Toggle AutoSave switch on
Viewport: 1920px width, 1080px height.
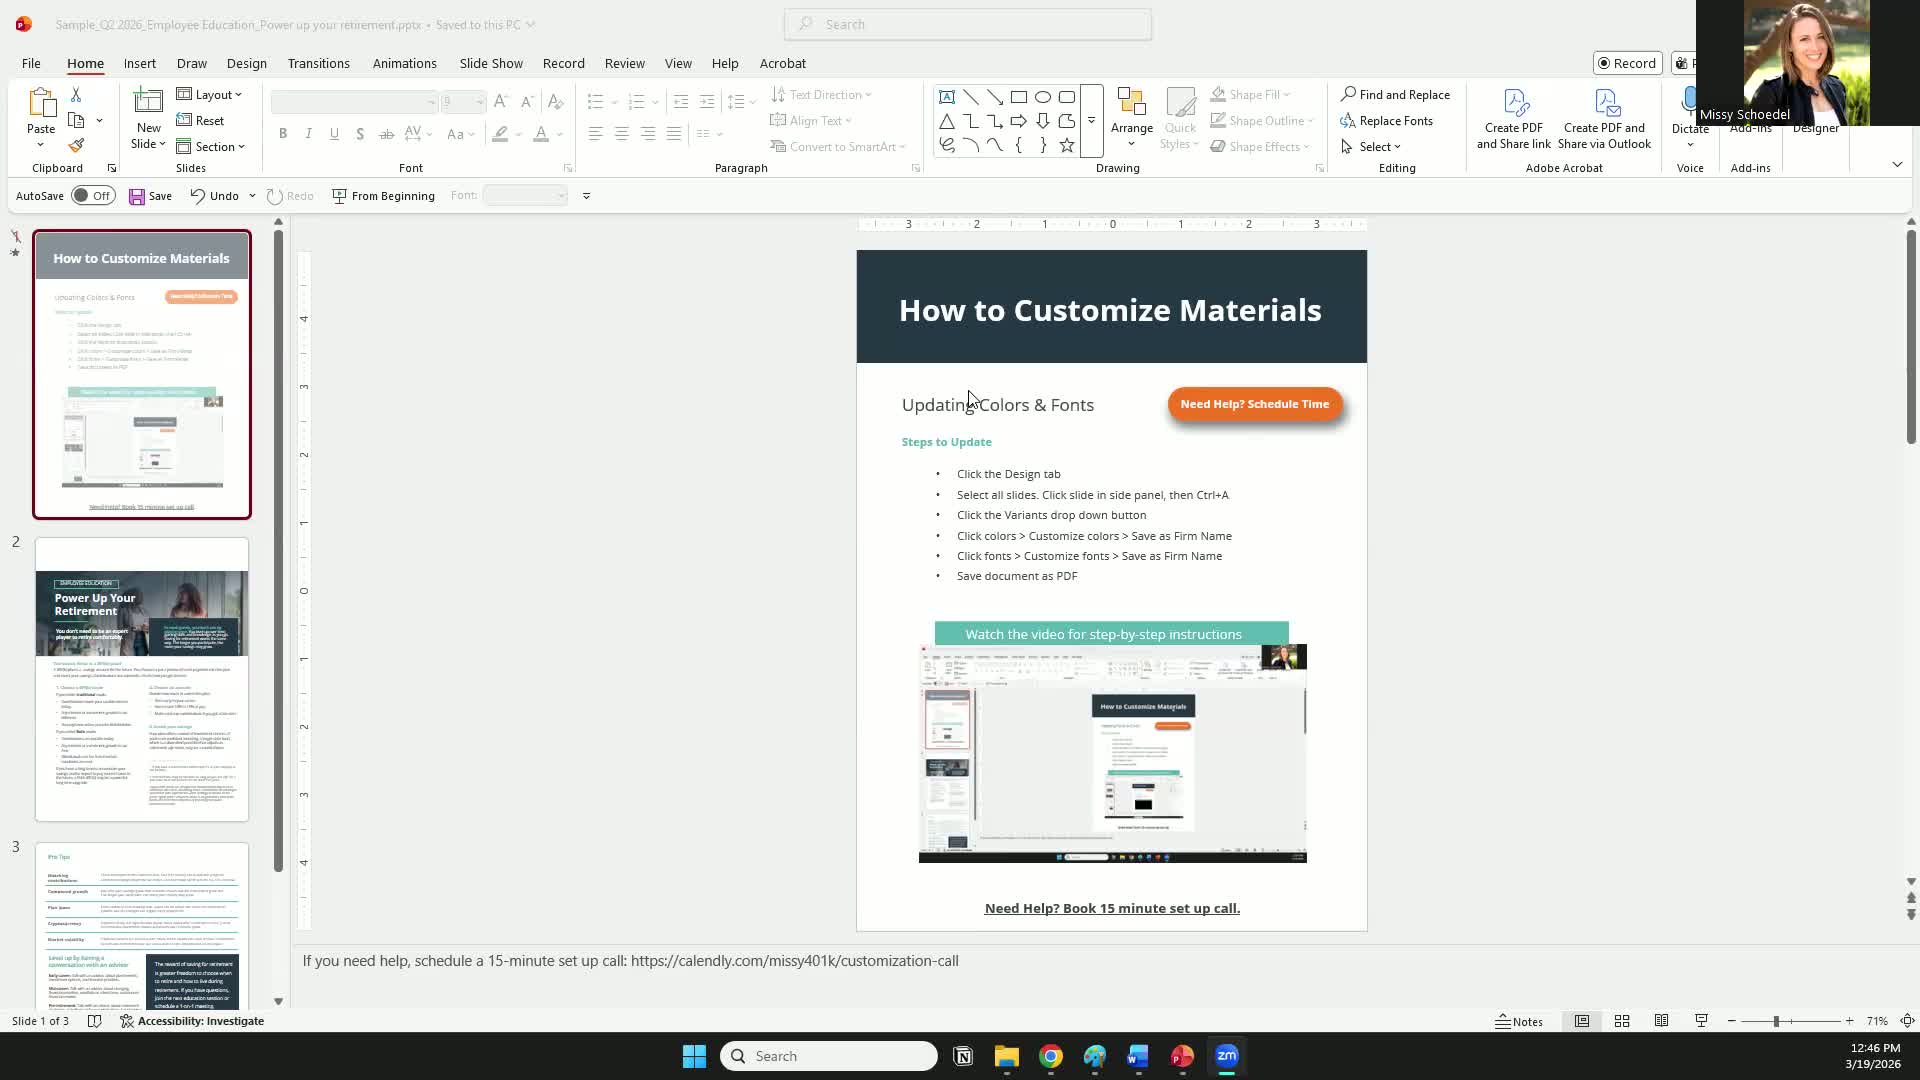[x=93, y=196]
